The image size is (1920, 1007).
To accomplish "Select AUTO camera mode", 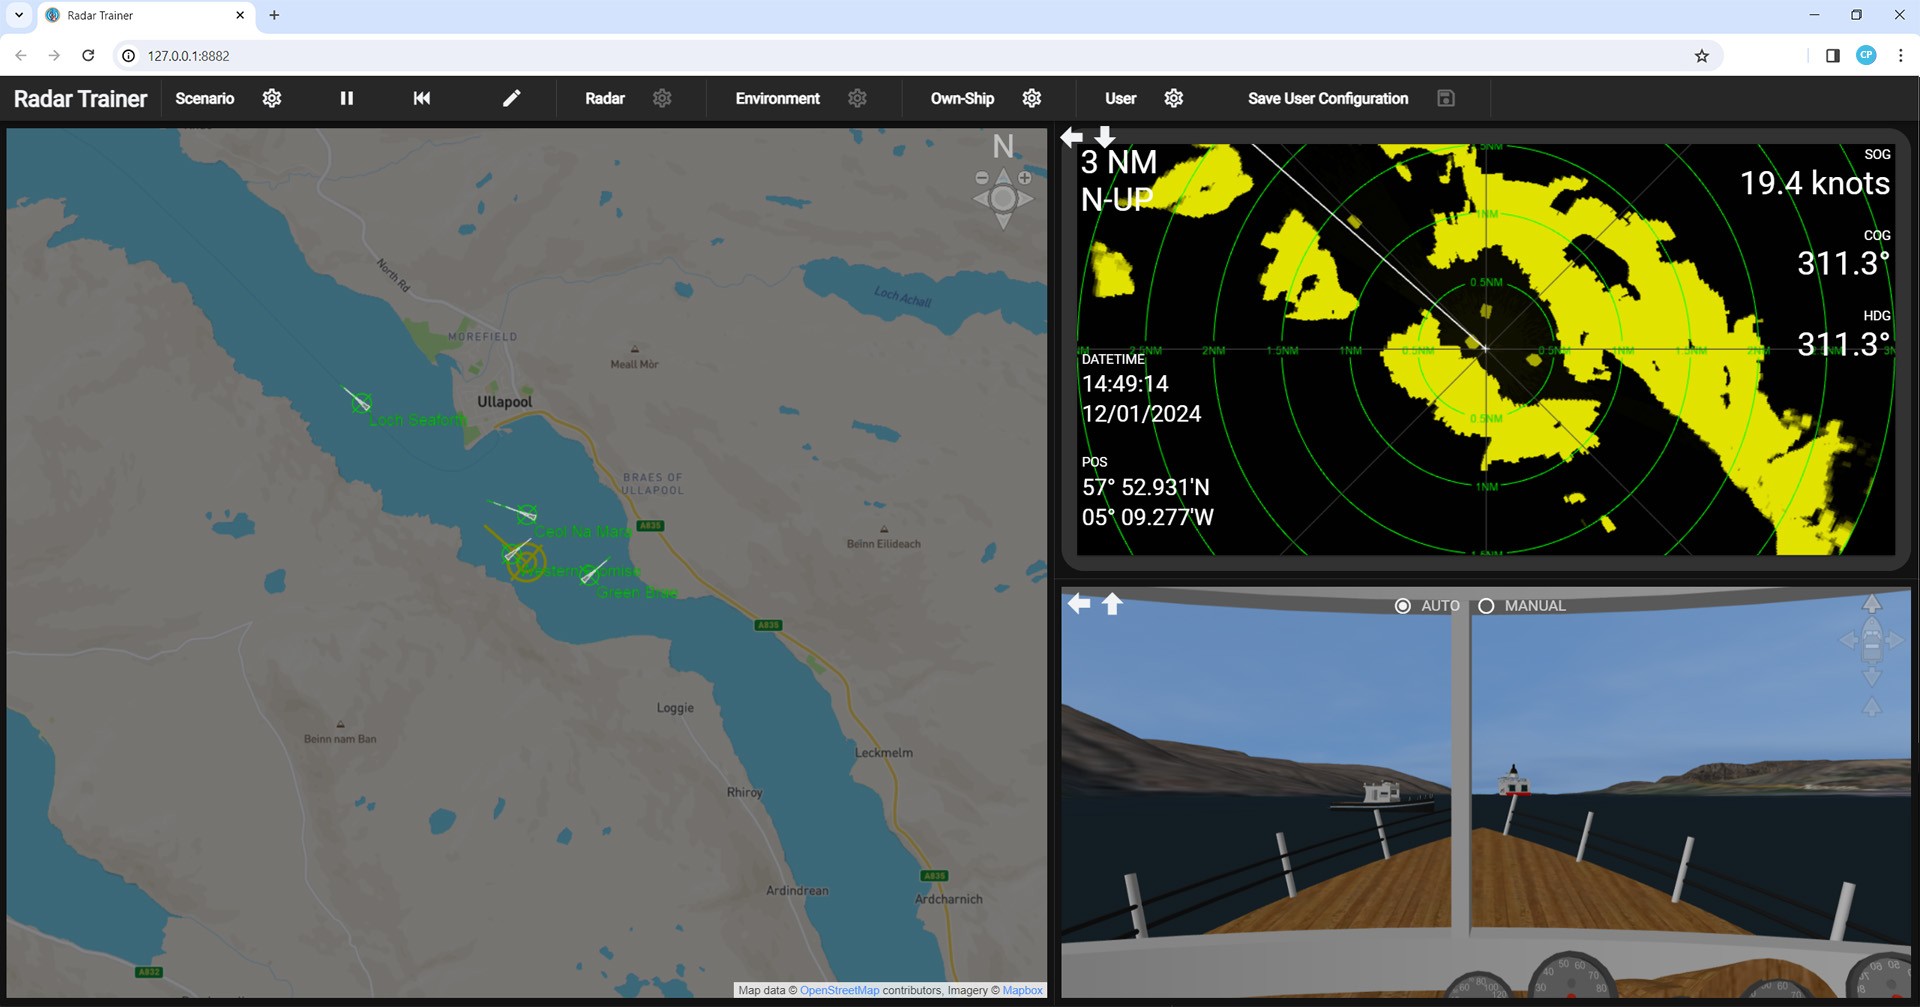I will (1404, 605).
